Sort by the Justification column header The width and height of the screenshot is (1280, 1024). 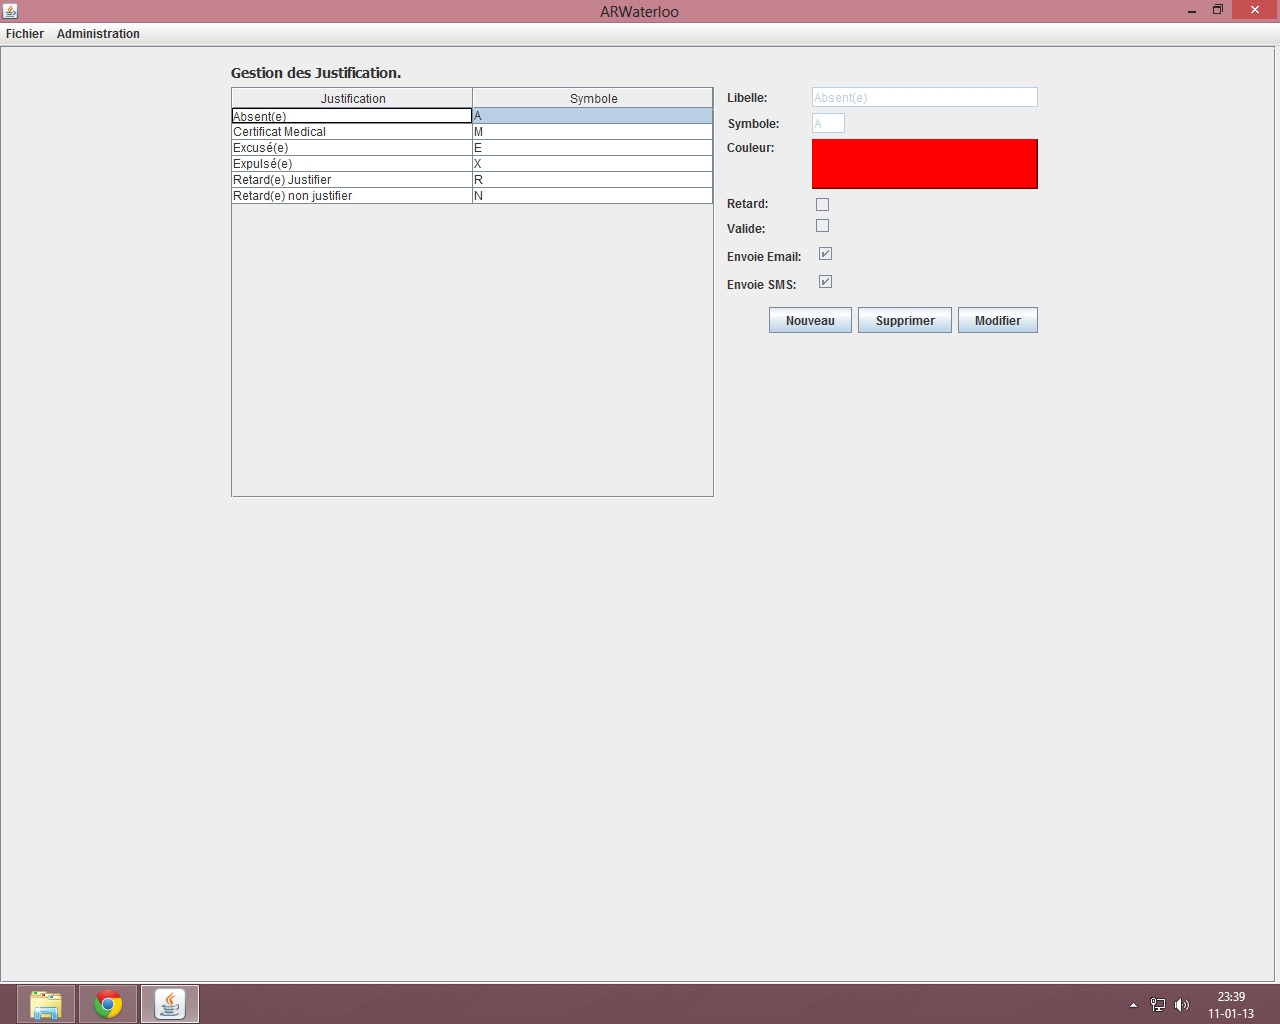[352, 98]
